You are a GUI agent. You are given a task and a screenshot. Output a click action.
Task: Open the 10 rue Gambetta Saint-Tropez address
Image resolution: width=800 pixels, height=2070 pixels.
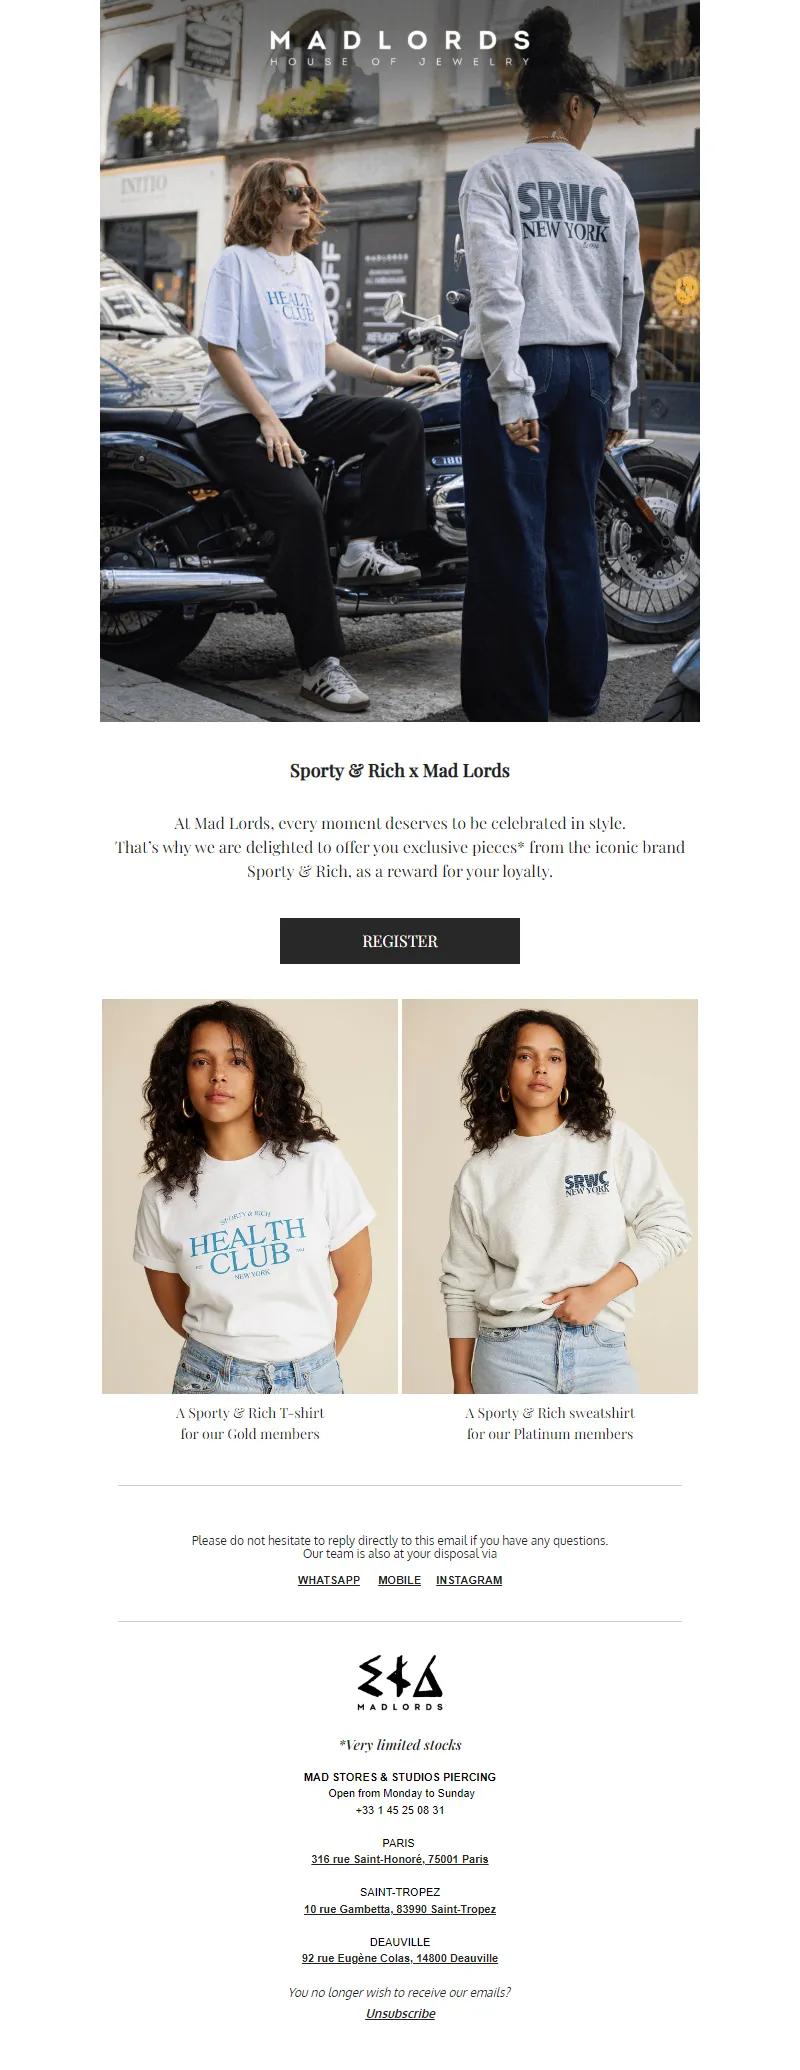(x=400, y=1909)
